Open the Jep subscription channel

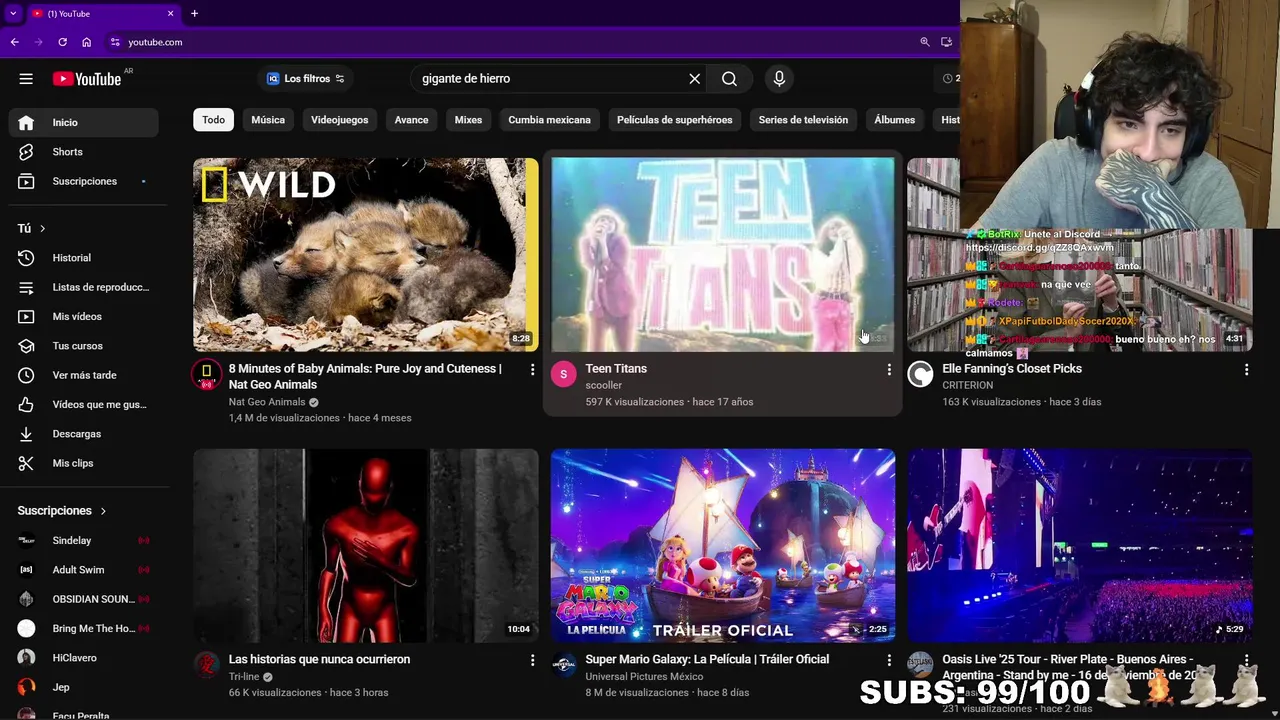pos(84,687)
